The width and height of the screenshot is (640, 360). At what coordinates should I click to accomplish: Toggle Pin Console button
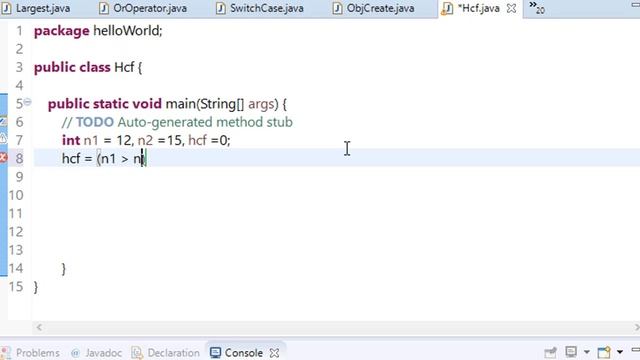(x=550, y=352)
